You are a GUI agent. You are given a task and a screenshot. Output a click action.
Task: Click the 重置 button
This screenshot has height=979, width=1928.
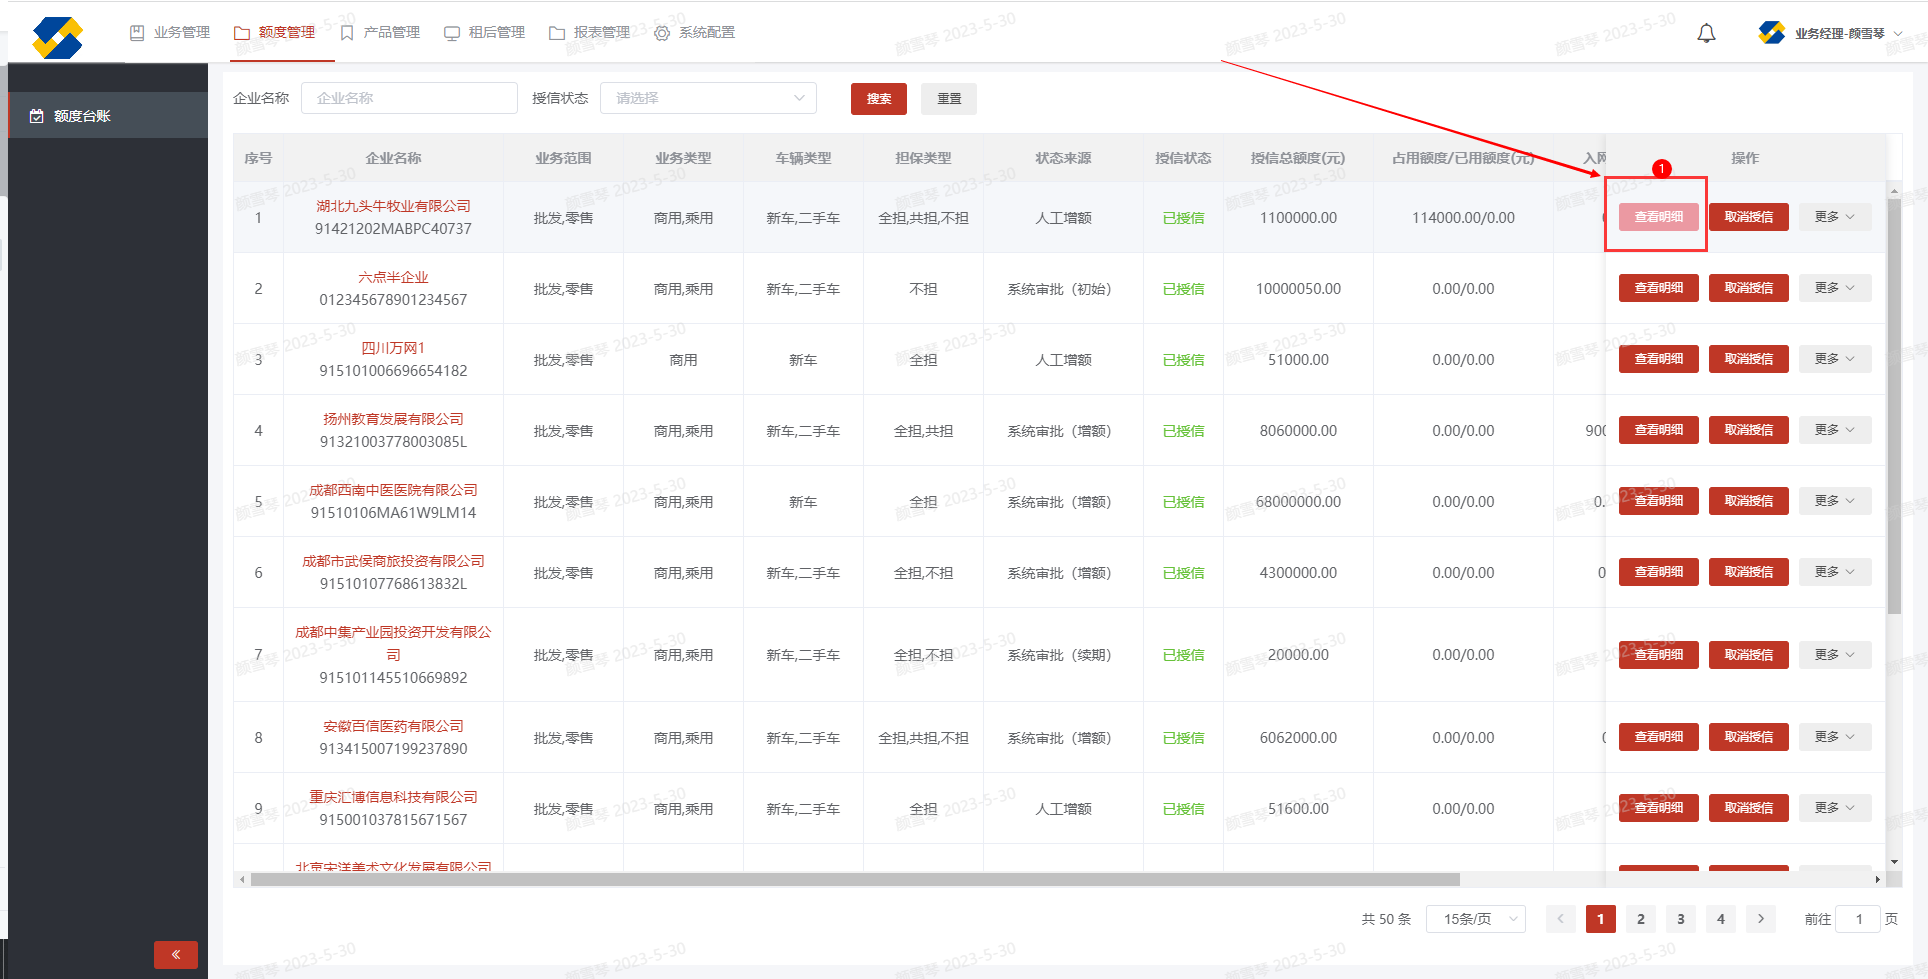coord(948,99)
